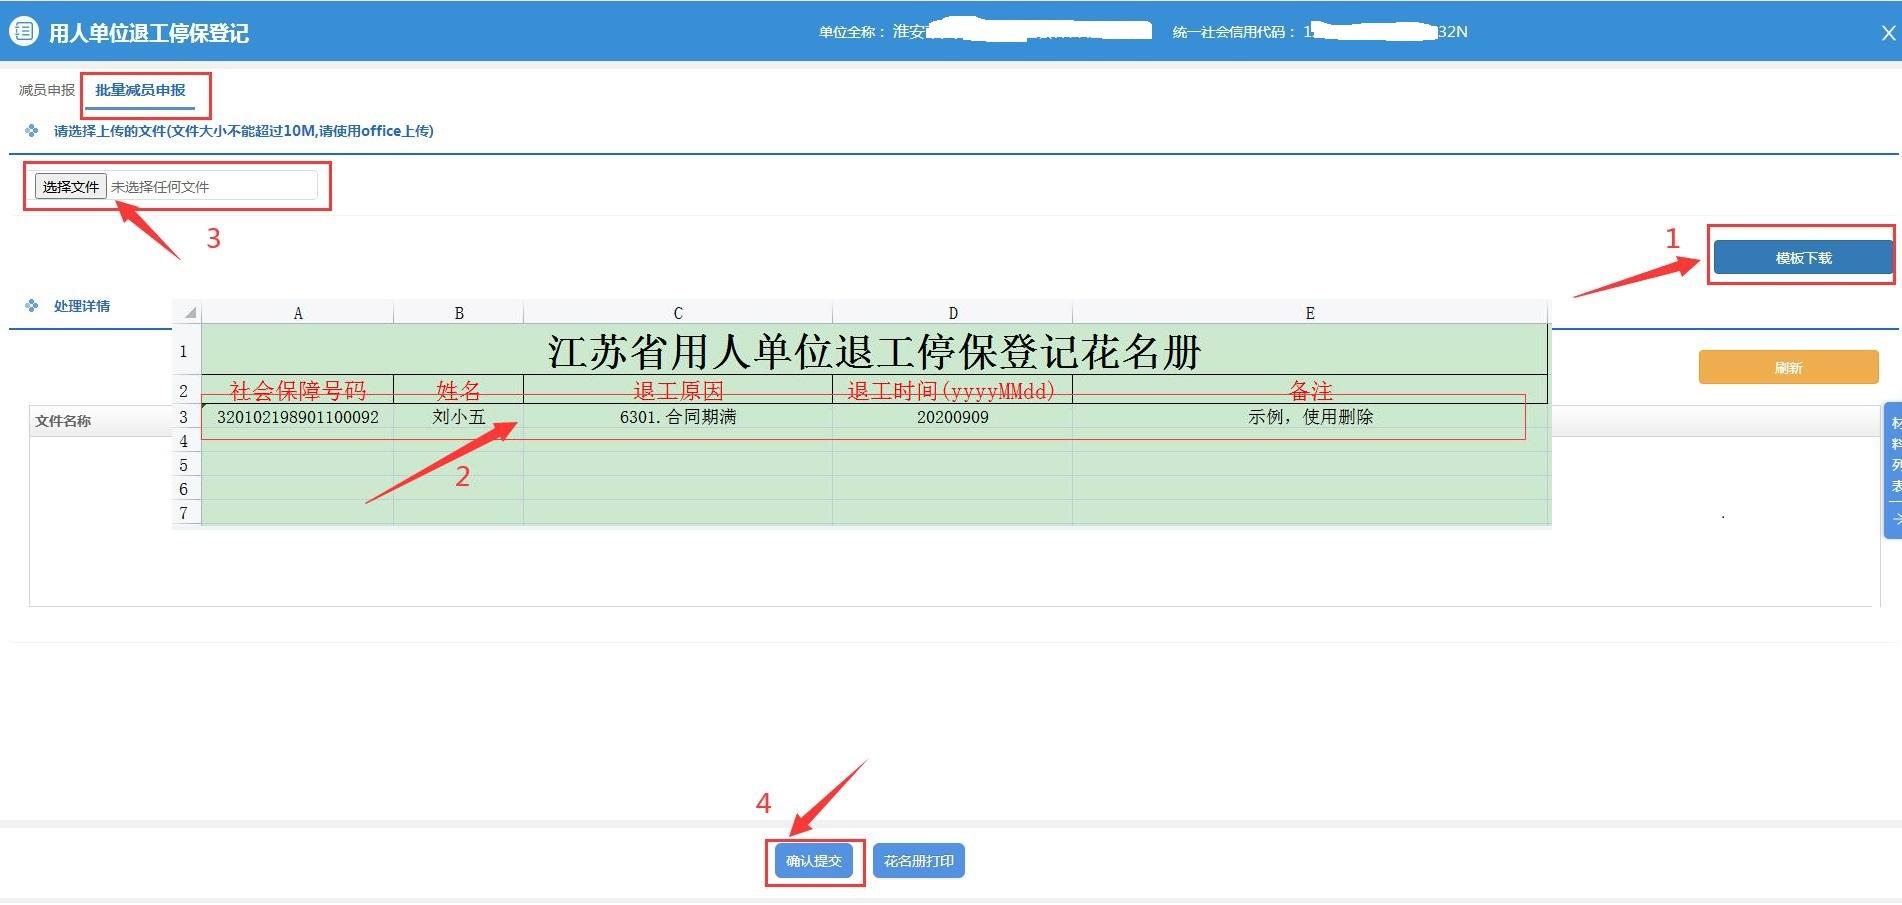1902x905 pixels.
Task: Click the diamond icon before 处理详情
Action: [33, 305]
